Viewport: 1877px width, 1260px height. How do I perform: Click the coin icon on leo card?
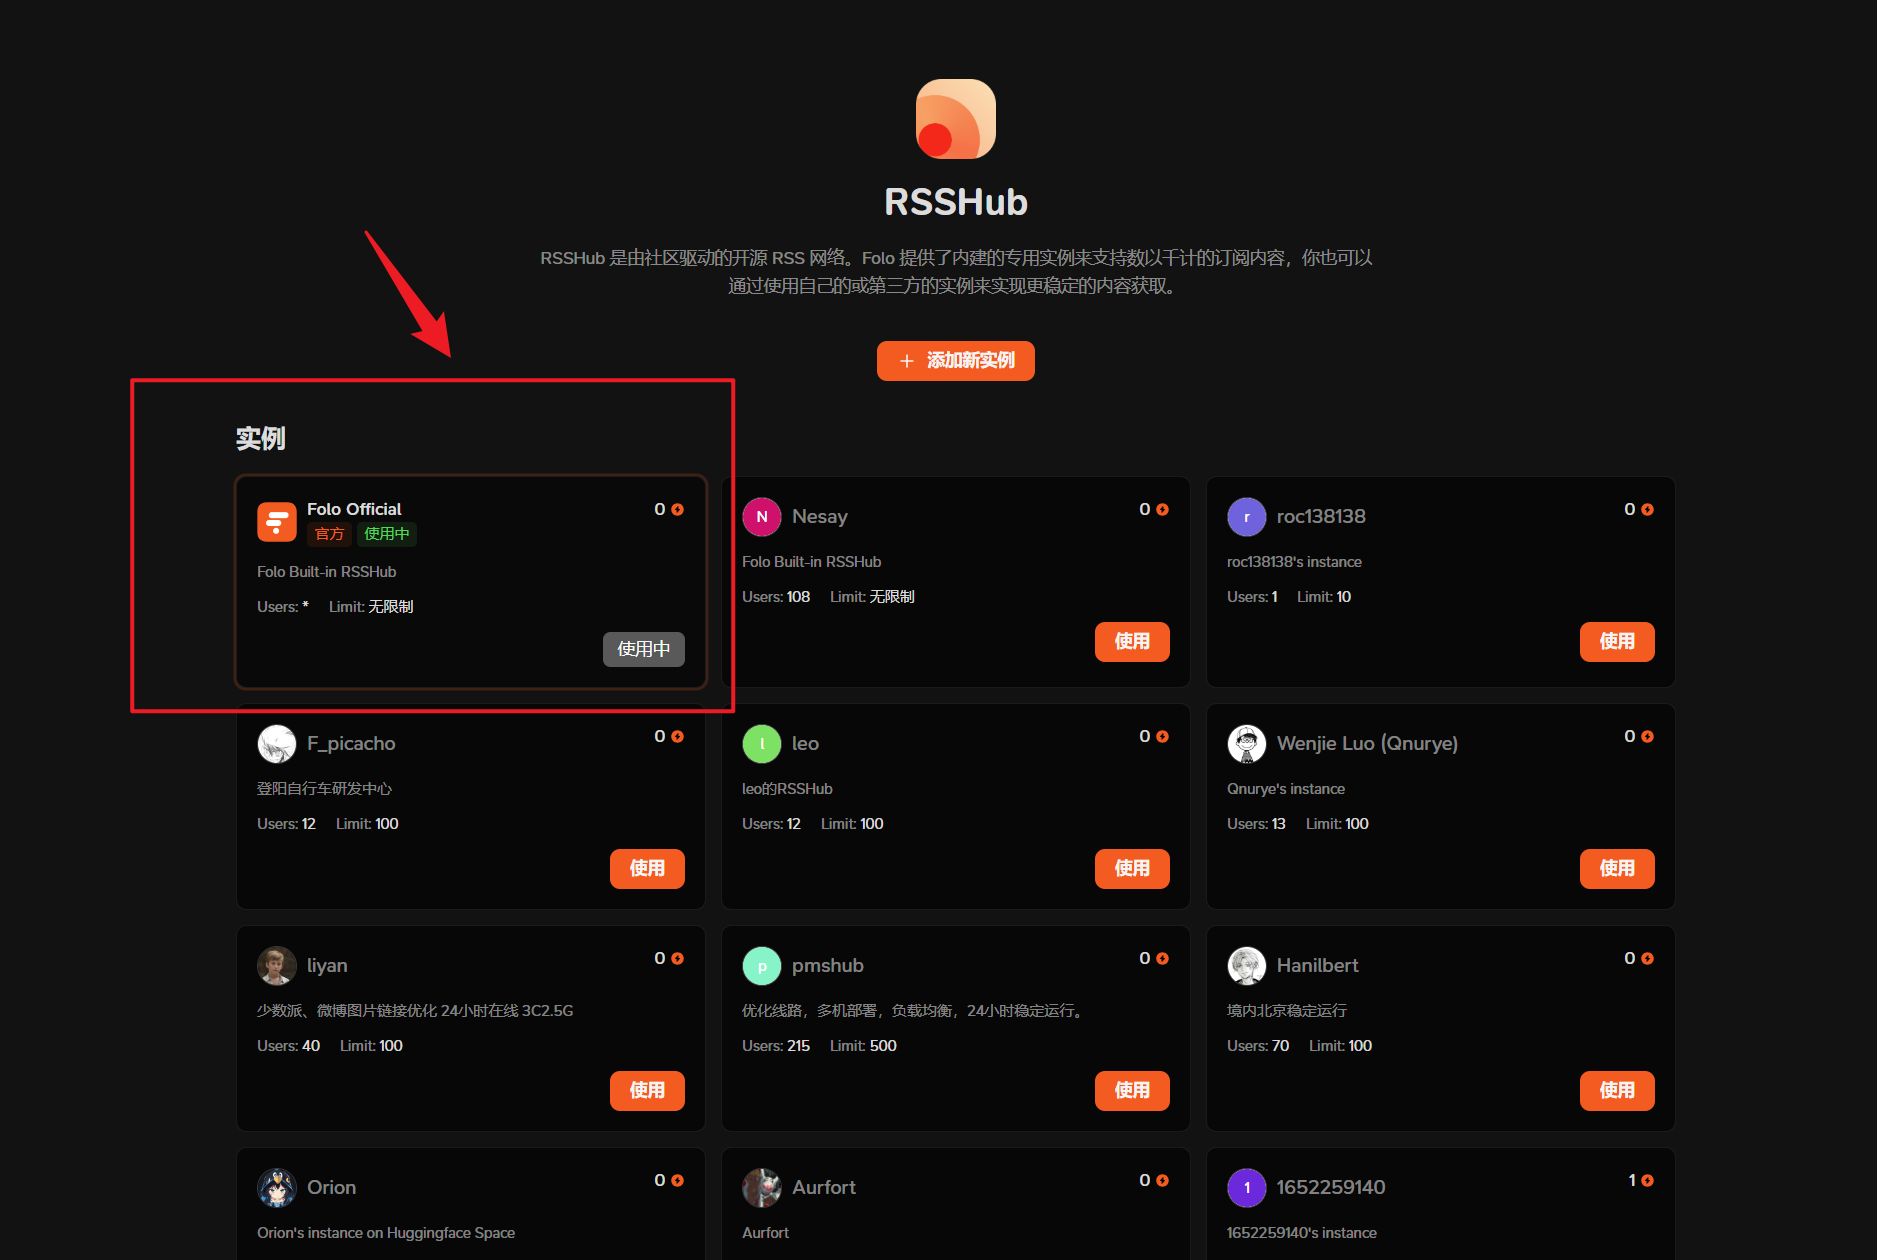[1162, 737]
